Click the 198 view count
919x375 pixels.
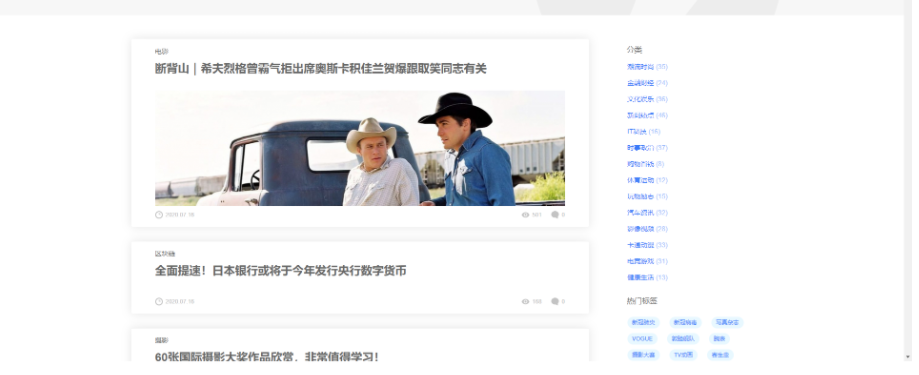(537, 302)
